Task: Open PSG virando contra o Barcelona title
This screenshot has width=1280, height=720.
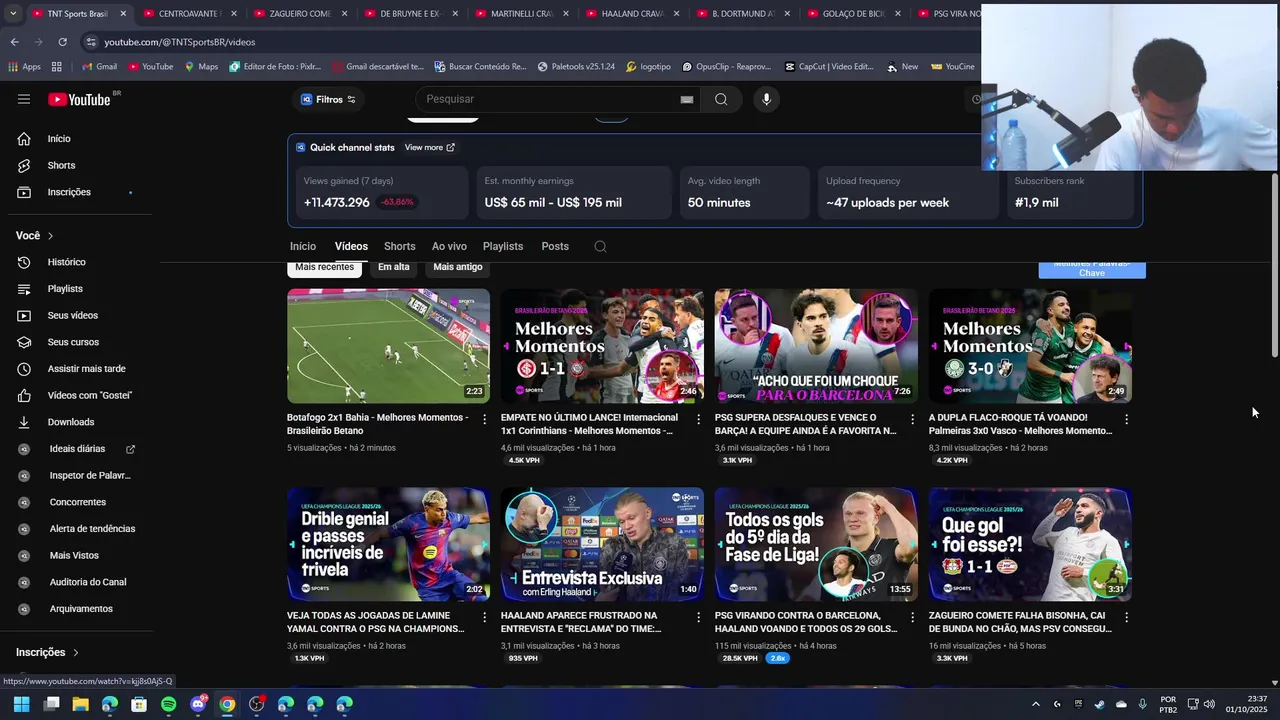Action: [806, 622]
